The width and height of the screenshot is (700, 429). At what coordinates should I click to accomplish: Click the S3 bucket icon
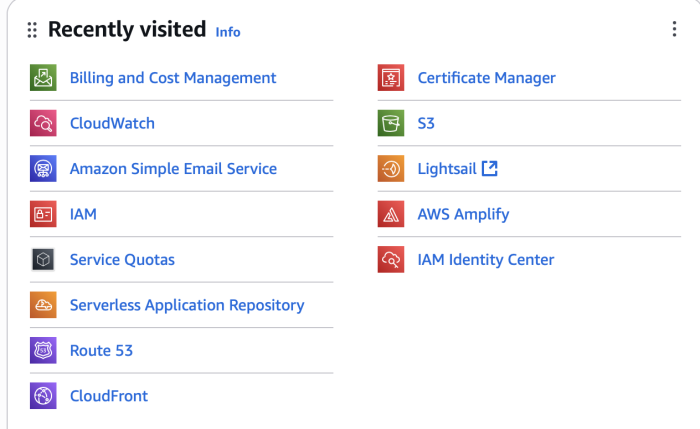(391, 123)
